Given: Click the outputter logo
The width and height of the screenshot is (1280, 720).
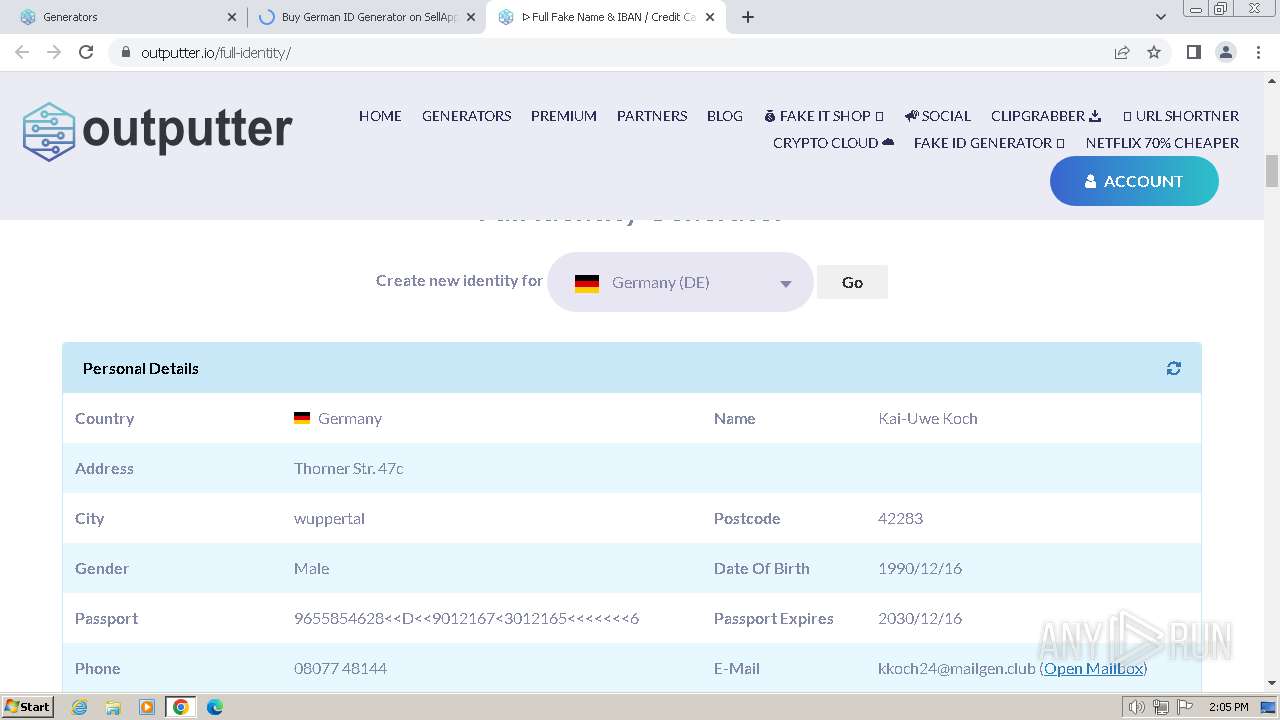Looking at the screenshot, I should click(x=158, y=131).
